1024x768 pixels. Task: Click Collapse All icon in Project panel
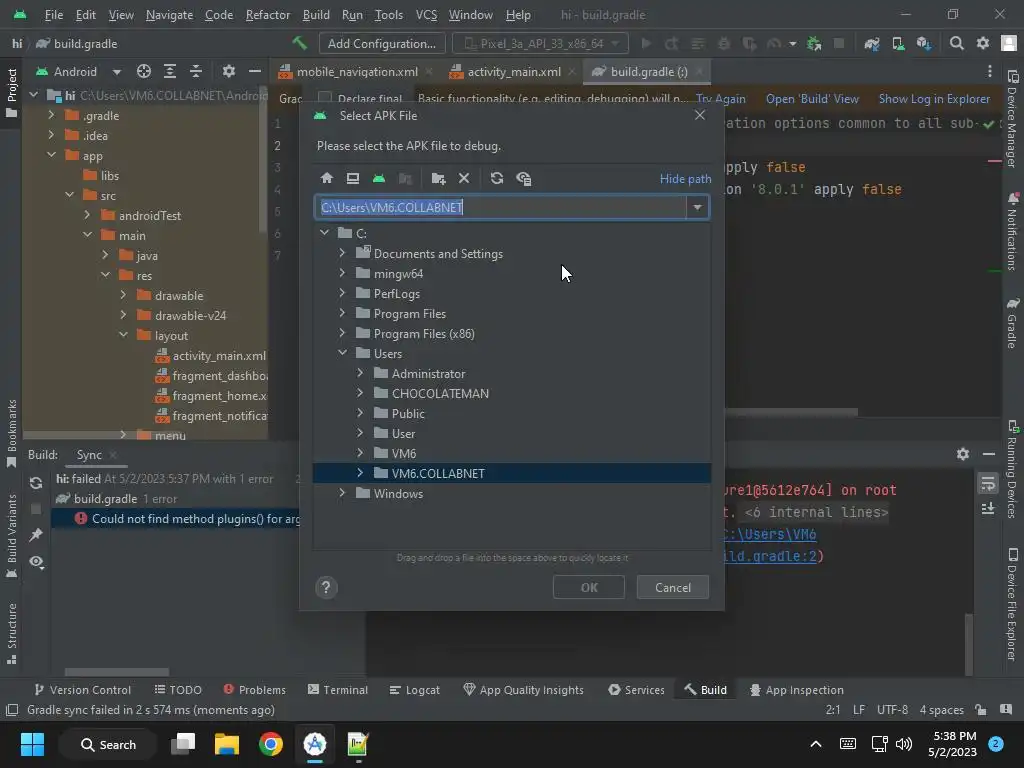coord(196,71)
